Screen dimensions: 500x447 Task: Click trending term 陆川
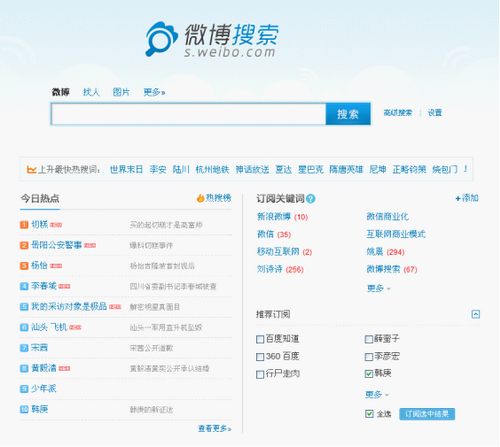(x=181, y=169)
